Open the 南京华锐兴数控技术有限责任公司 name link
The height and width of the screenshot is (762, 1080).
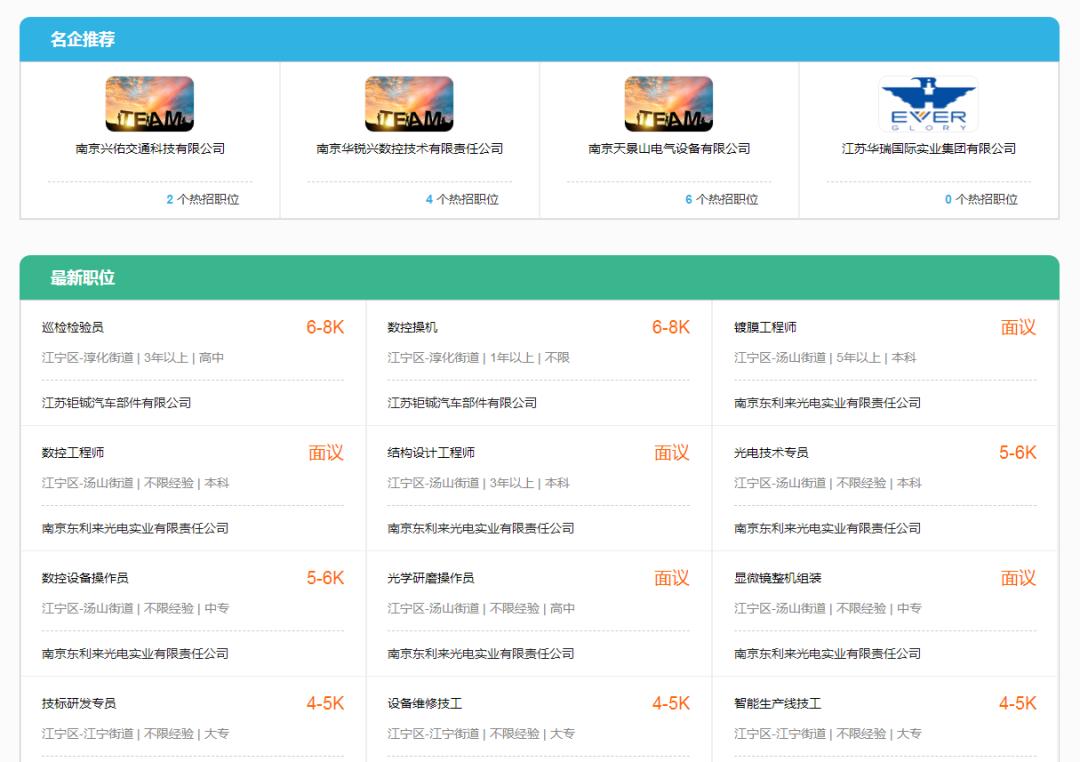pyautogui.click(x=410, y=149)
